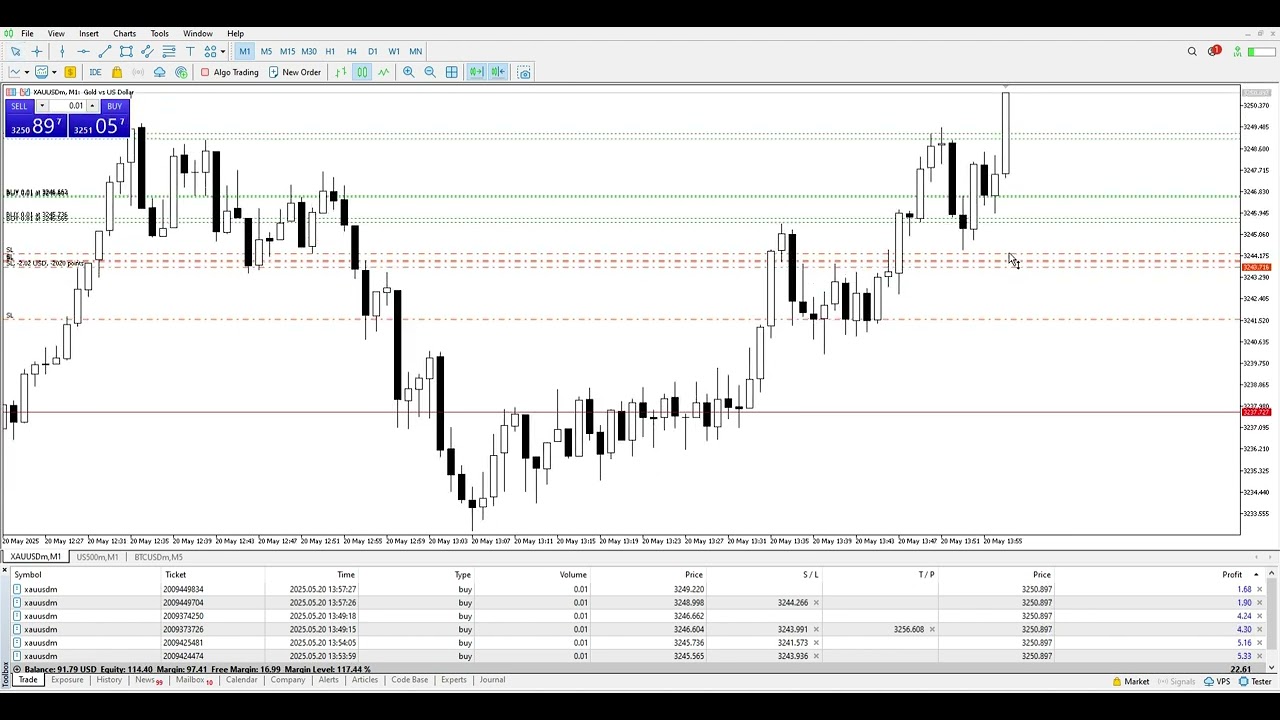Viewport: 1280px width, 720px height.
Task: Open the Market link in status bar
Action: coord(1131,682)
